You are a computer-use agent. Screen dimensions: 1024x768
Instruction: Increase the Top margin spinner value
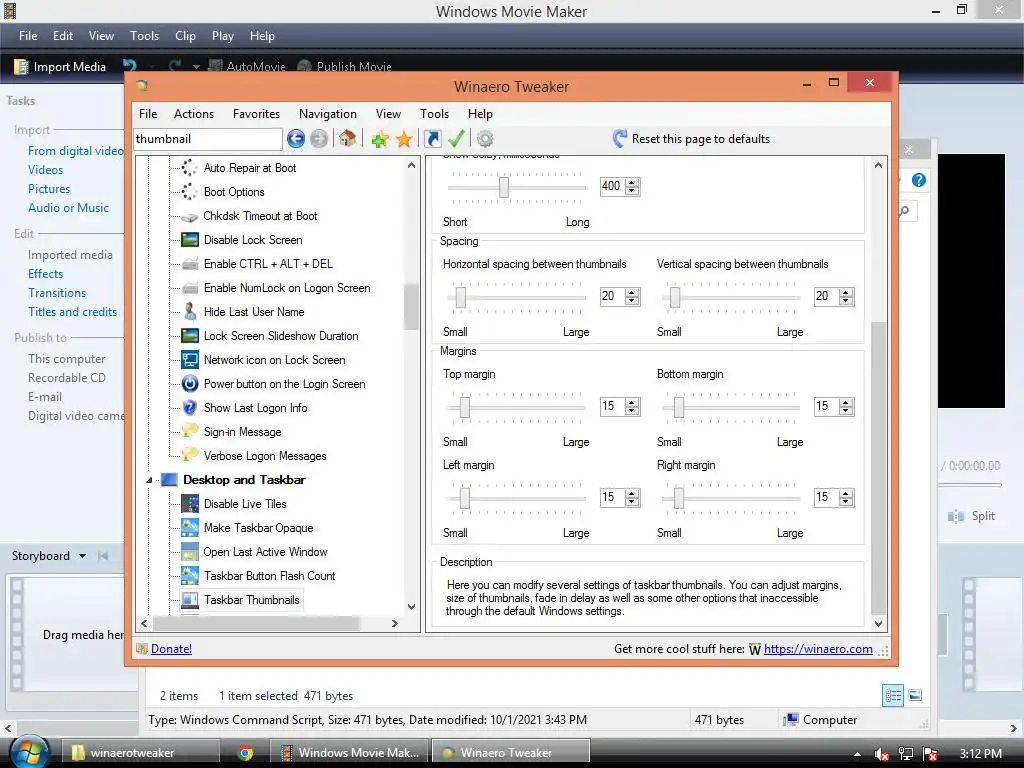point(632,402)
